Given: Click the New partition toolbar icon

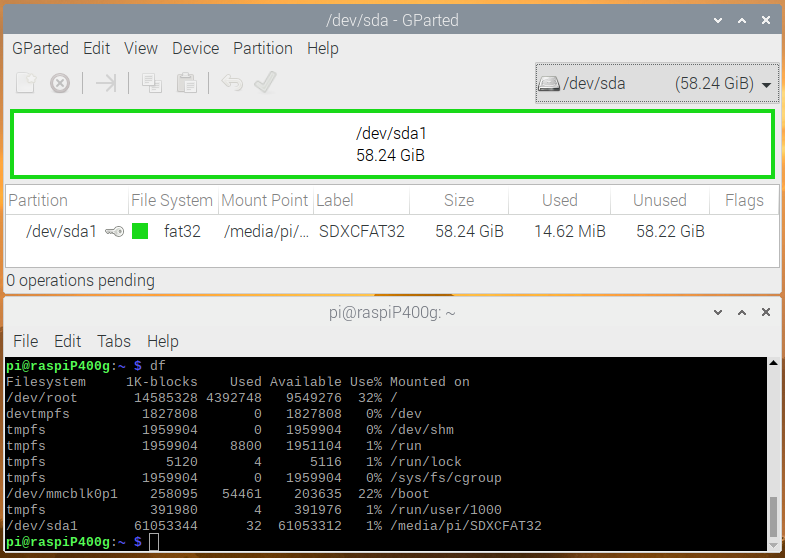Looking at the screenshot, I should [26, 83].
